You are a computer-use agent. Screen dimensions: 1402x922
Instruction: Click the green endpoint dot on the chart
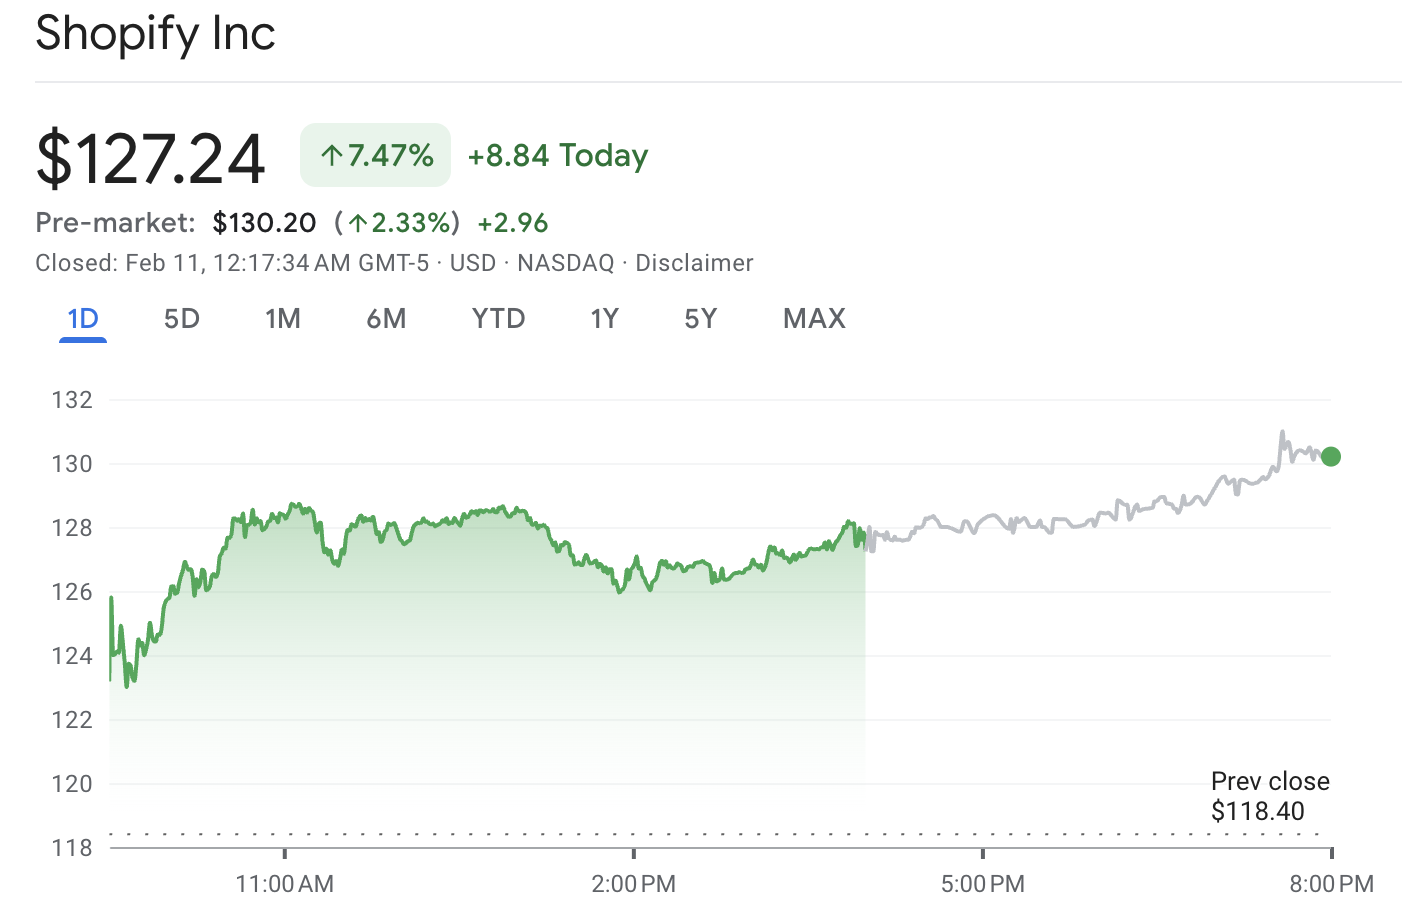1331,456
